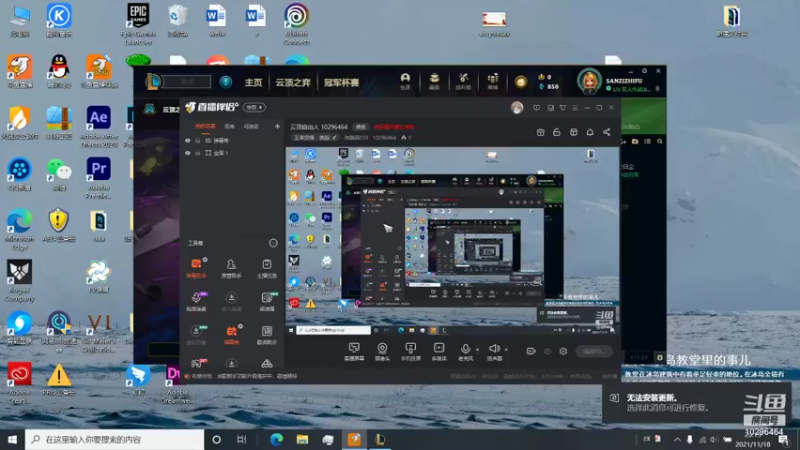The height and width of the screenshot is (450, 800).
Task: Click the 原画 quality button beside room title
Action: (361, 127)
